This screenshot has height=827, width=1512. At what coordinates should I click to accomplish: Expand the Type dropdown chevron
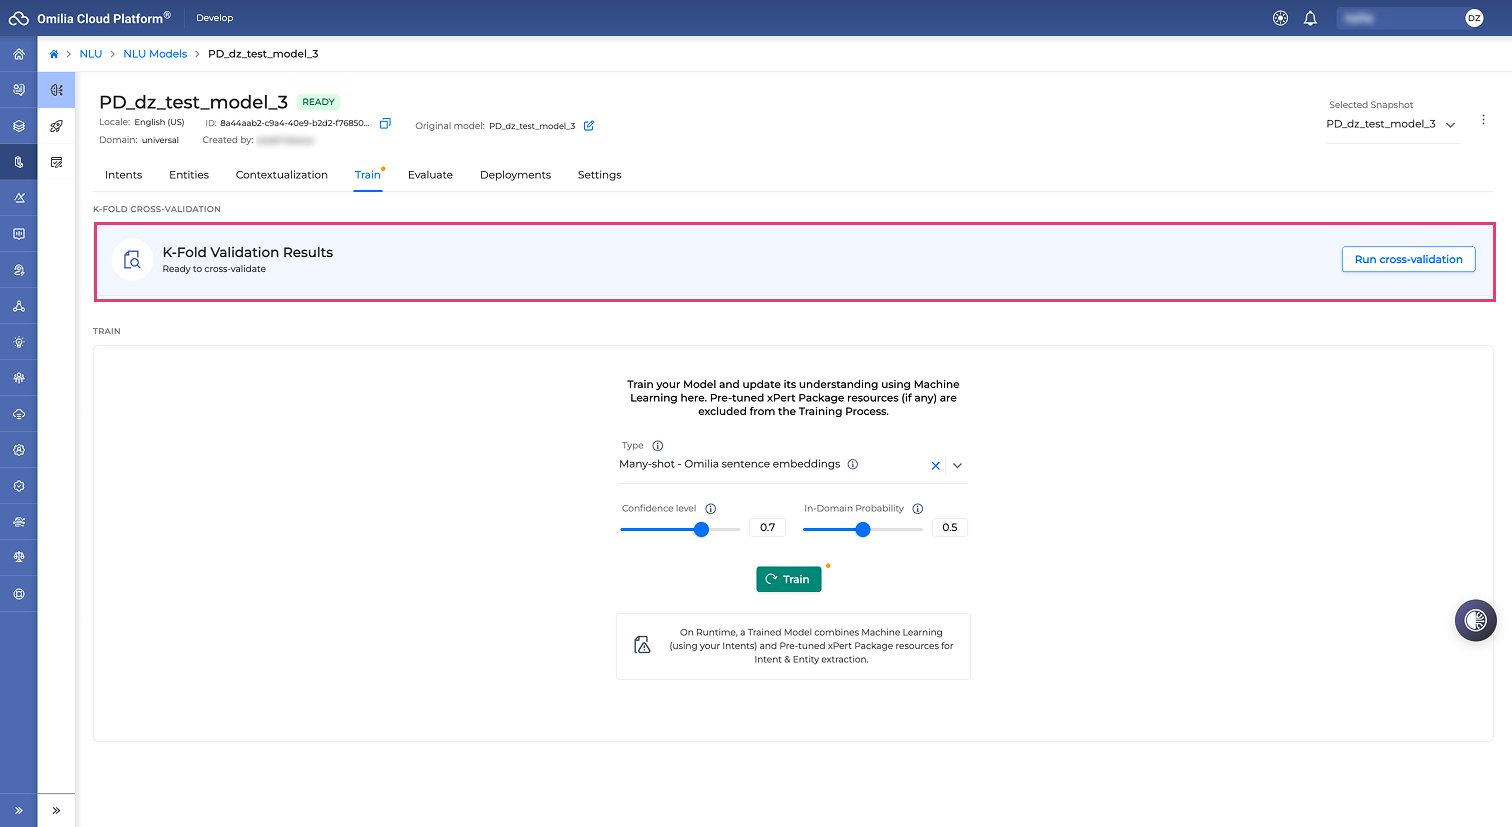tap(957, 466)
